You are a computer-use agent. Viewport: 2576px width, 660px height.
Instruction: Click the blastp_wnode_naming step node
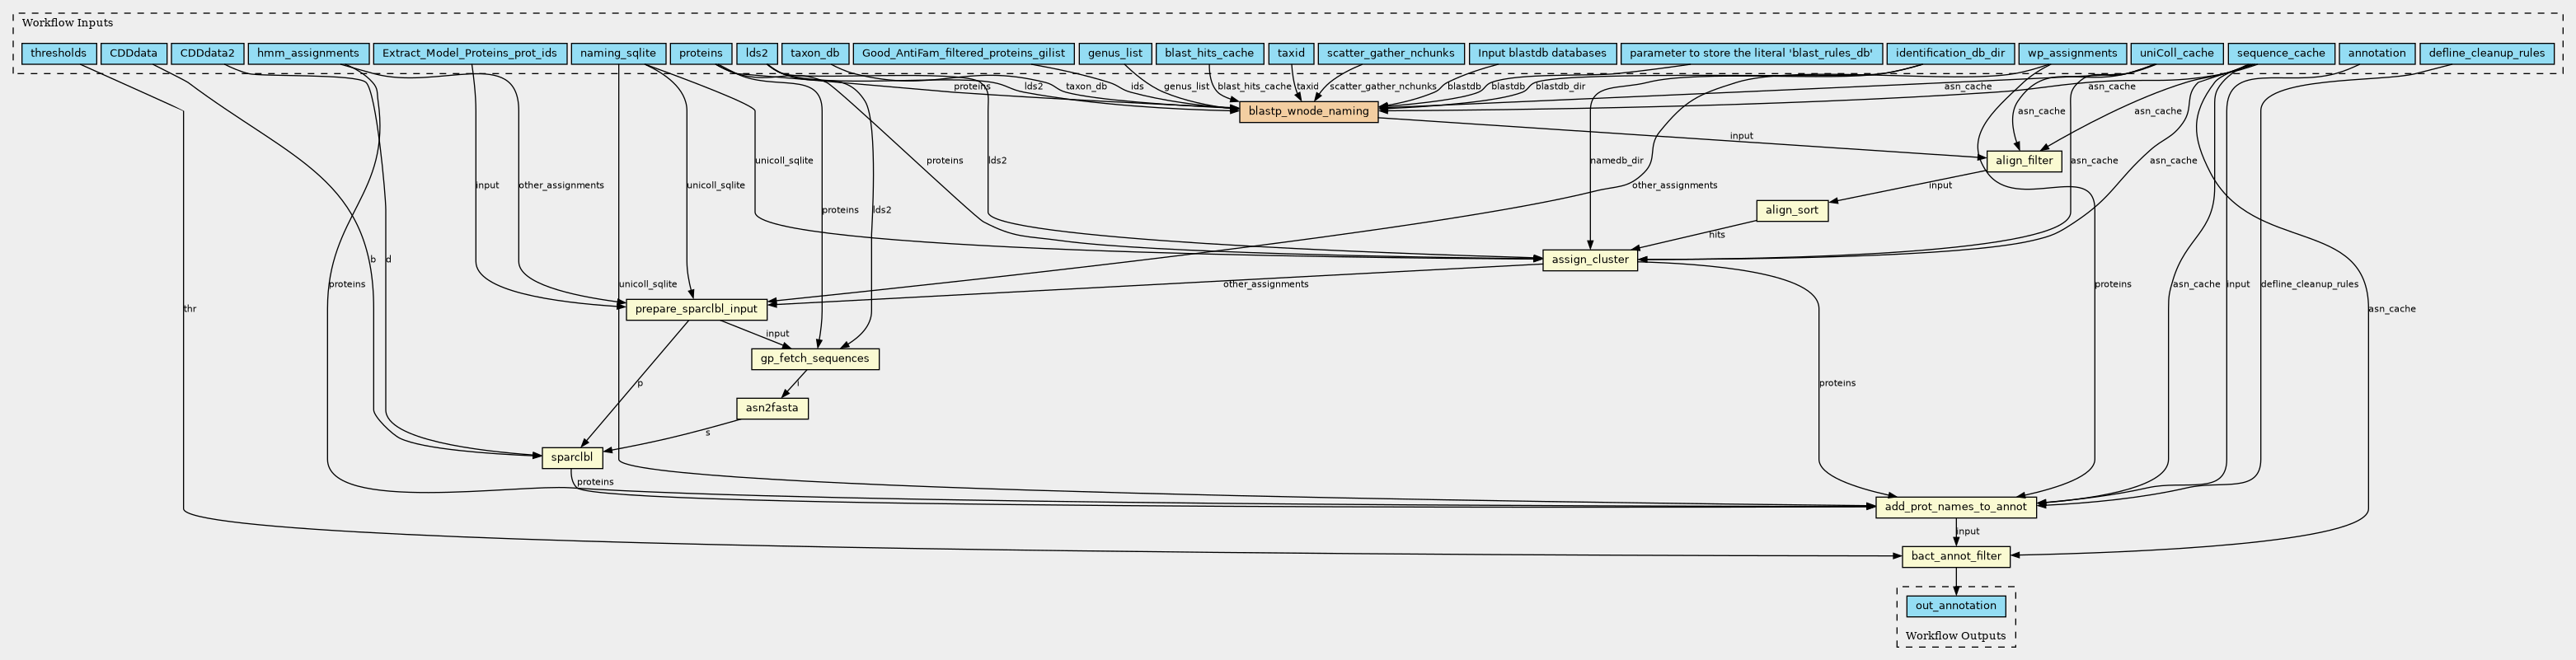pos(1308,112)
